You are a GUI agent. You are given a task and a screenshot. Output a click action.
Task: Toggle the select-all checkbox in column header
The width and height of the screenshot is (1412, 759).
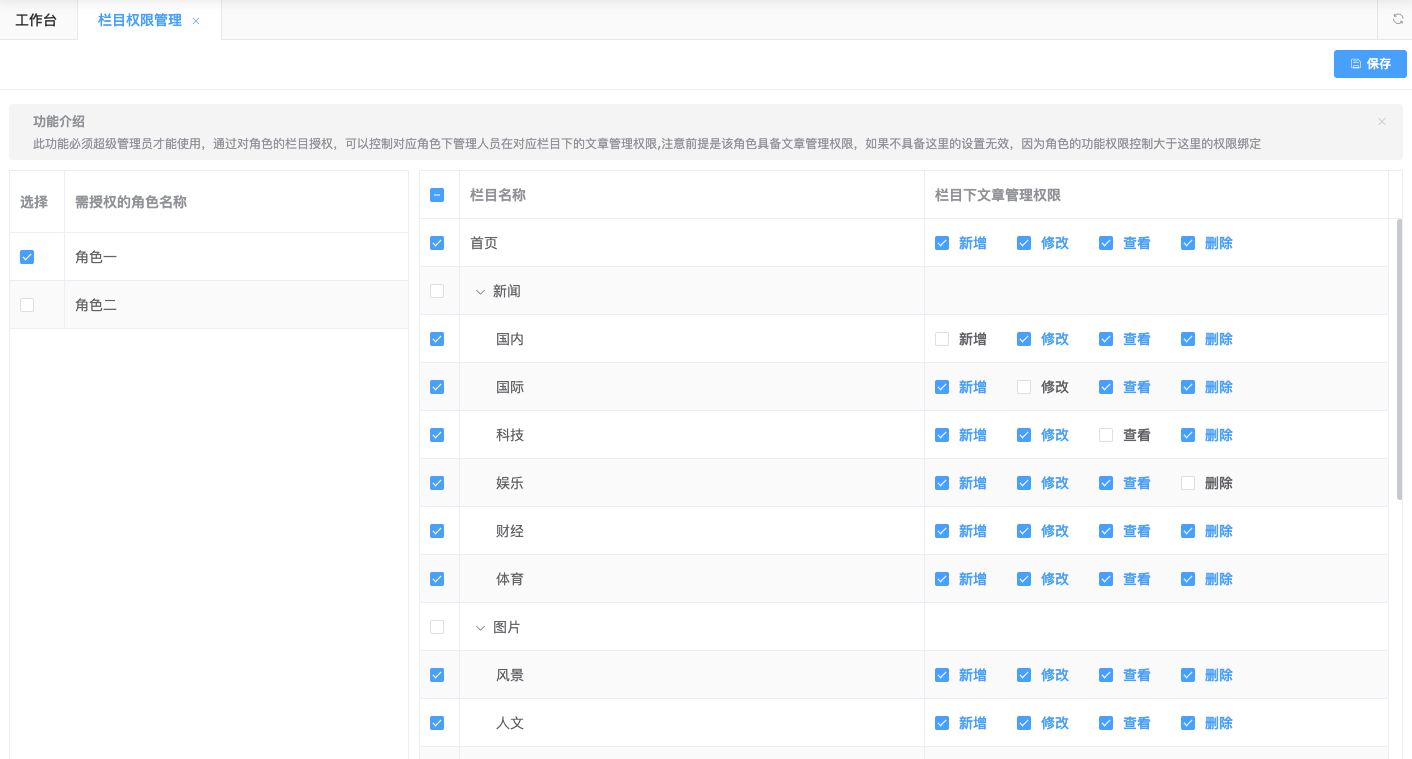point(437,195)
